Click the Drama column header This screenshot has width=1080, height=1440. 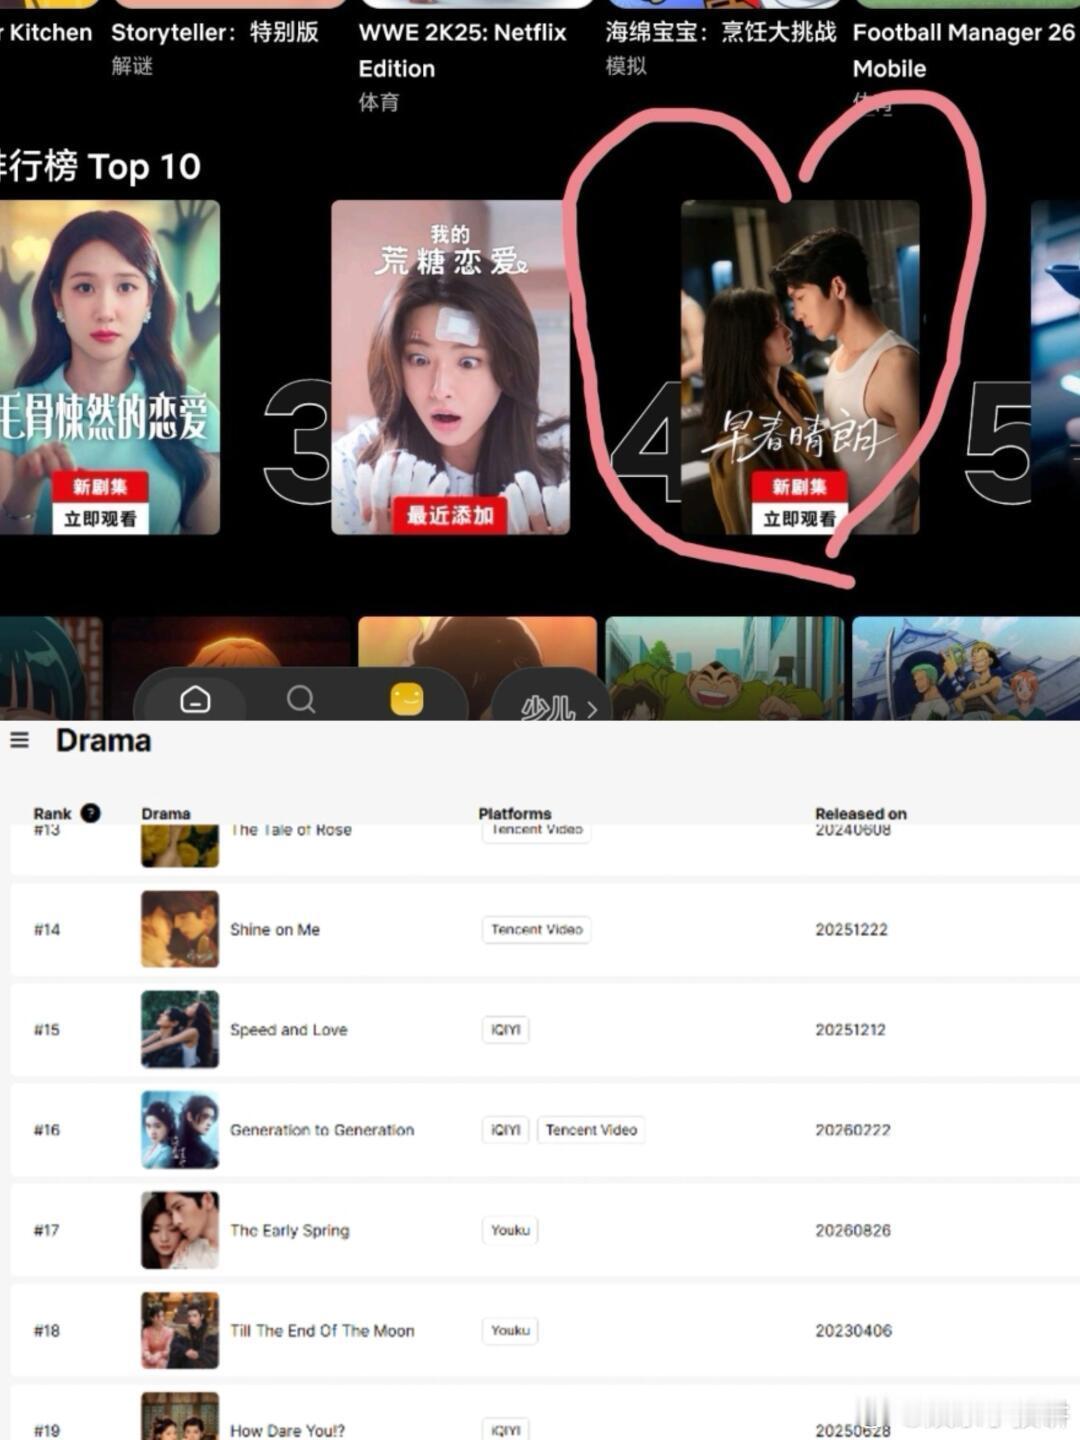coord(166,813)
